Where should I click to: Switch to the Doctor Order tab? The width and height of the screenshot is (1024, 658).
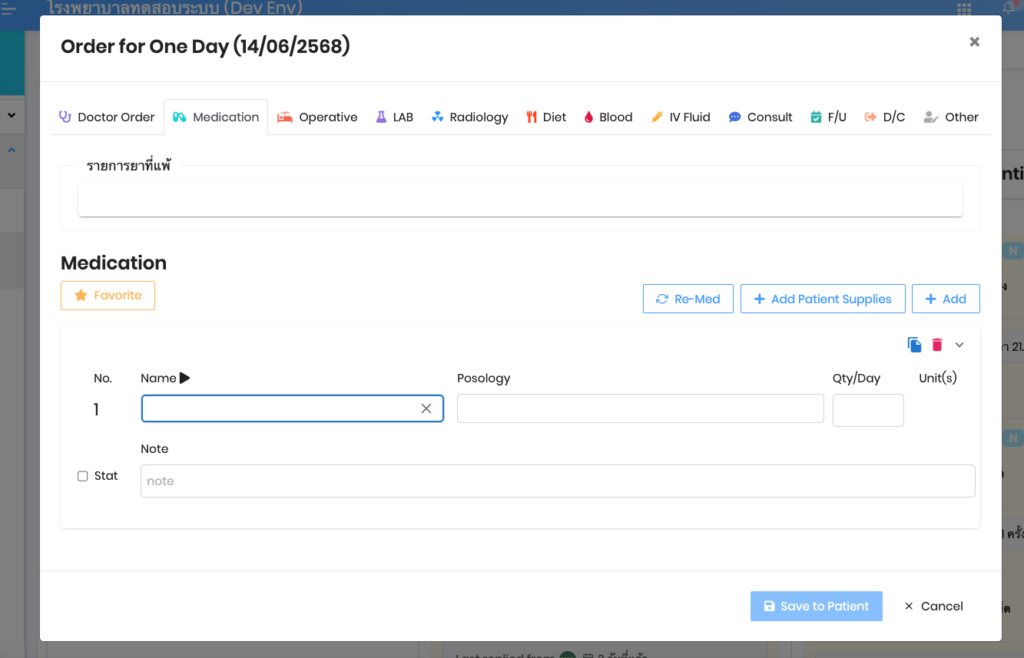[107, 117]
